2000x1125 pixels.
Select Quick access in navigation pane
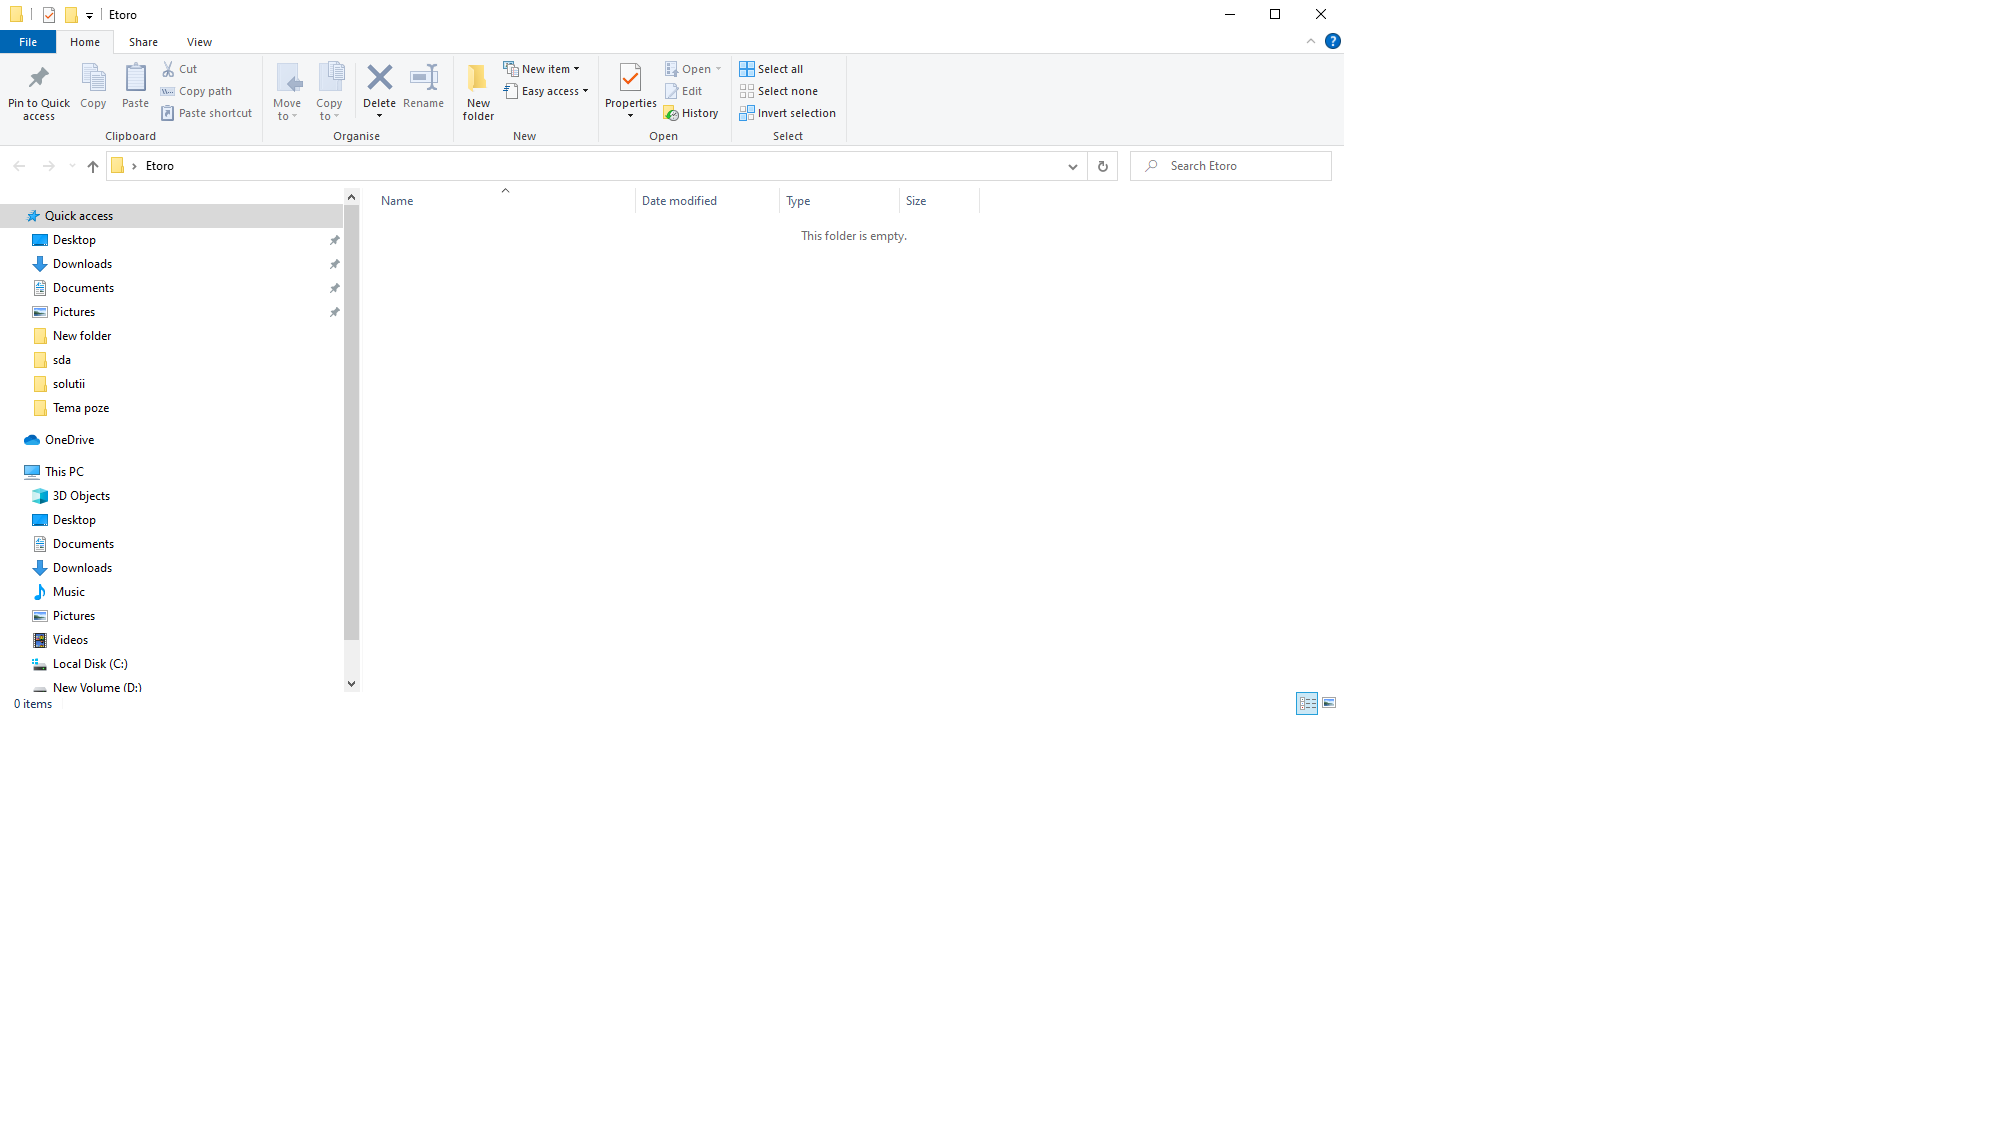tap(171, 216)
